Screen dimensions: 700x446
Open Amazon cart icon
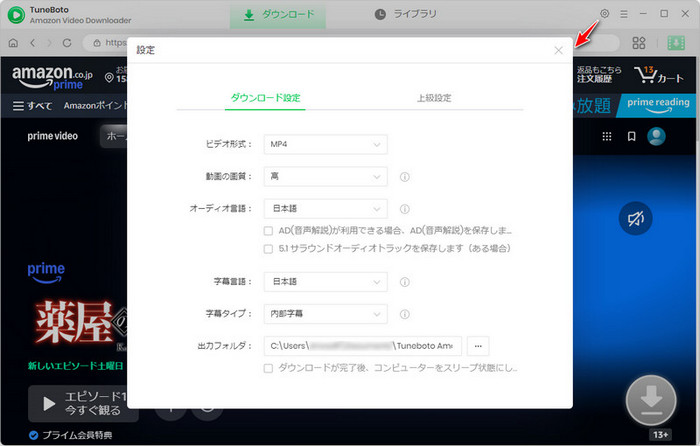[x=658, y=75]
